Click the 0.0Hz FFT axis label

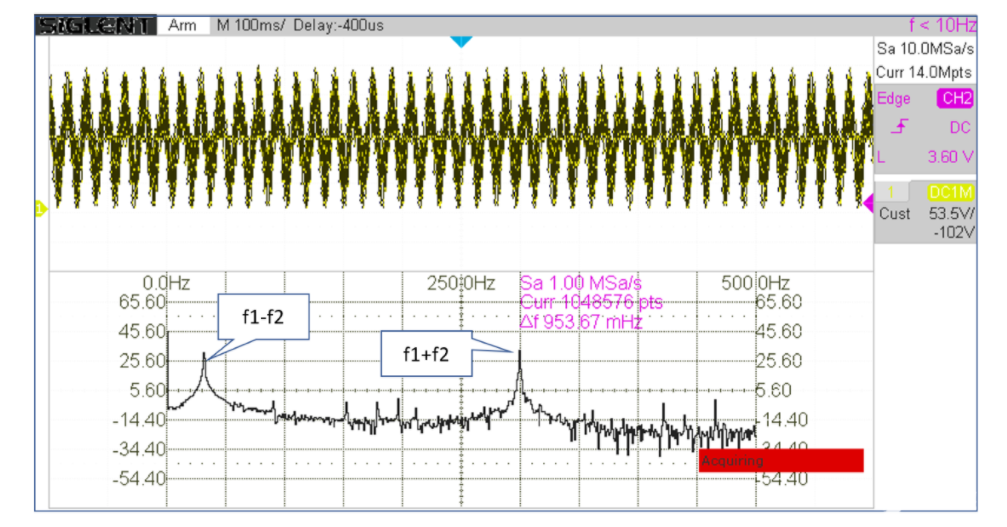click(x=166, y=283)
